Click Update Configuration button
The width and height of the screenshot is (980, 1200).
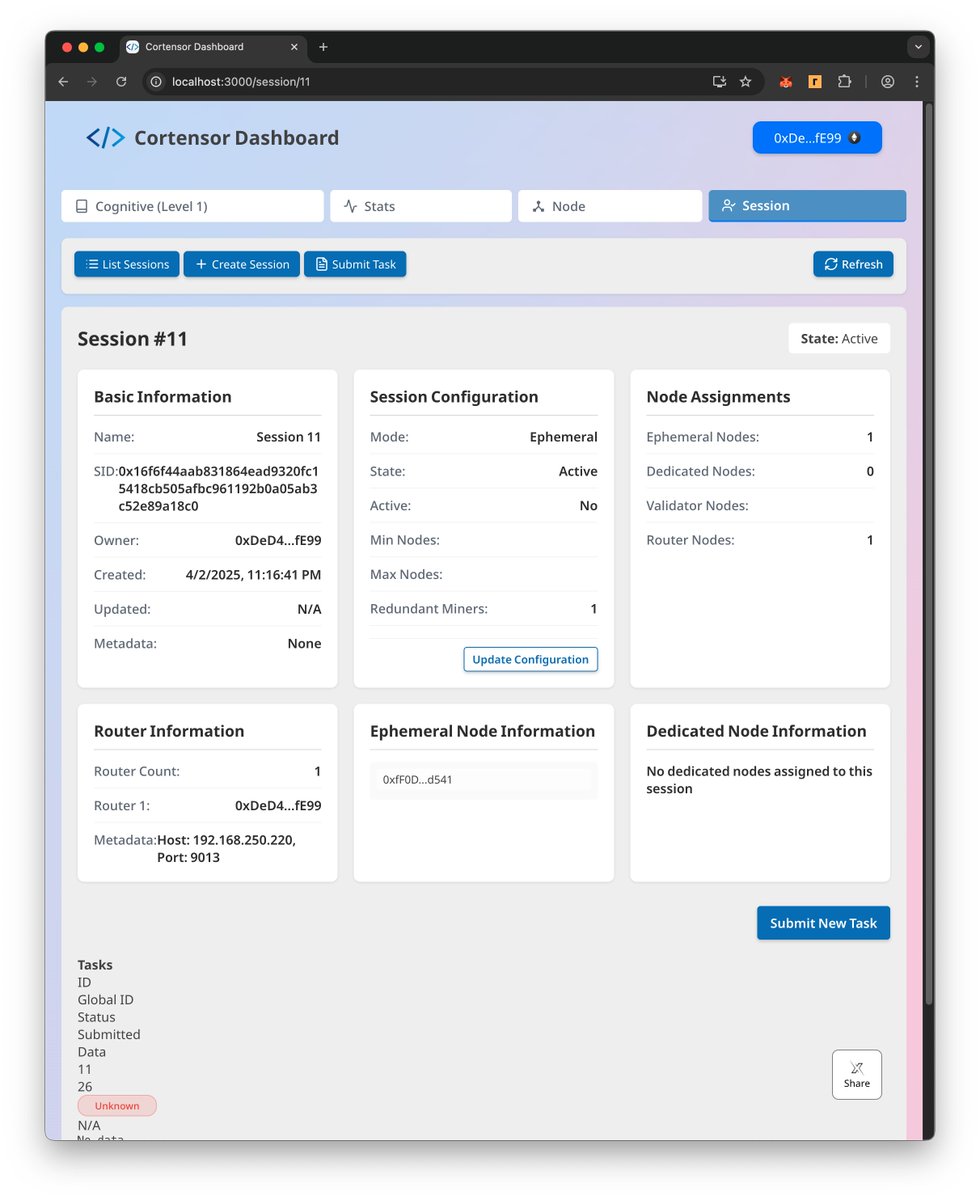530,659
